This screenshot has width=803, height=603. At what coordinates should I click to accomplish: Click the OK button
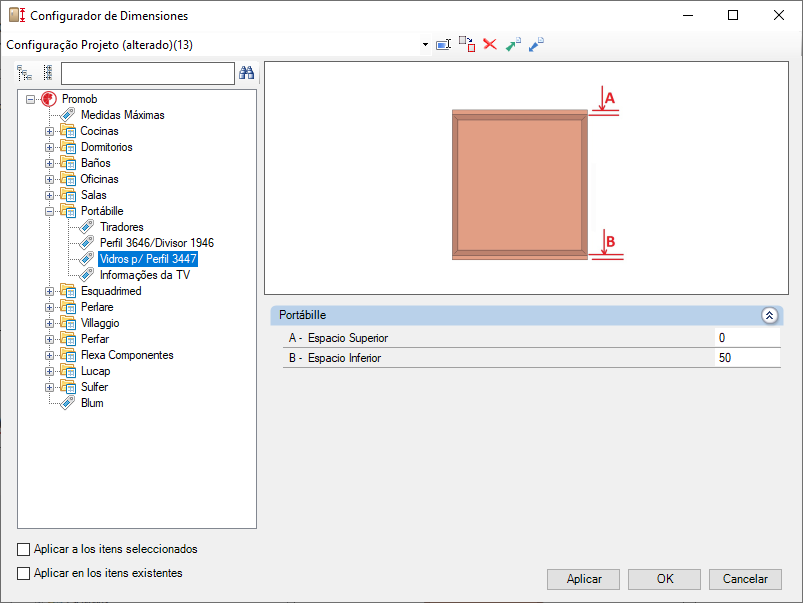point(664,579)
